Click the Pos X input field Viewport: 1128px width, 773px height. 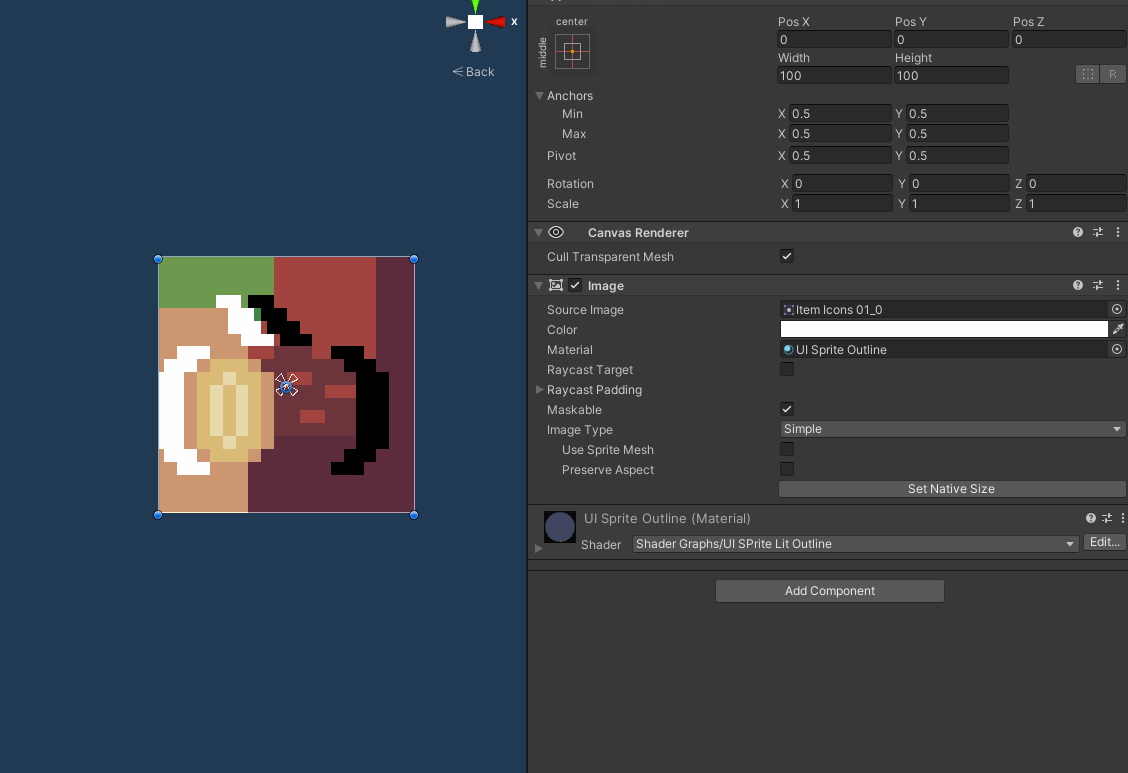[834, 39]
